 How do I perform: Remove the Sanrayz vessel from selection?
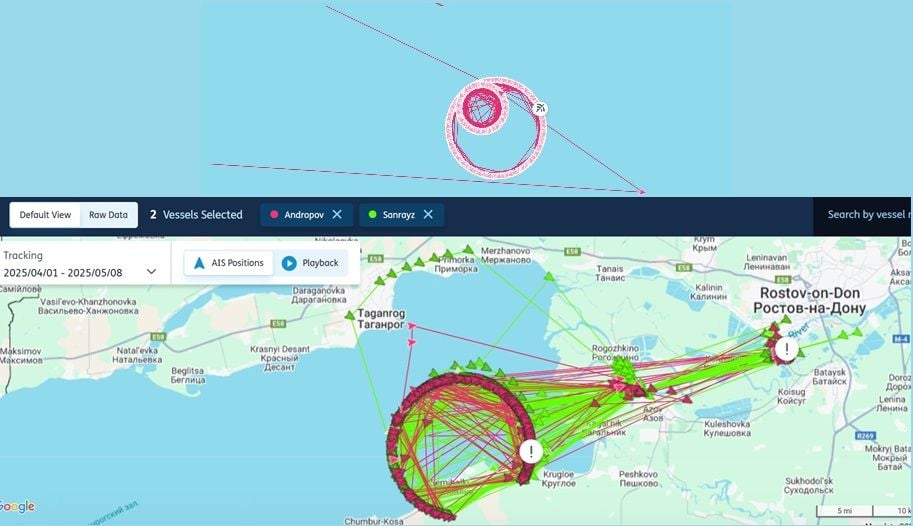click(428, 214)
